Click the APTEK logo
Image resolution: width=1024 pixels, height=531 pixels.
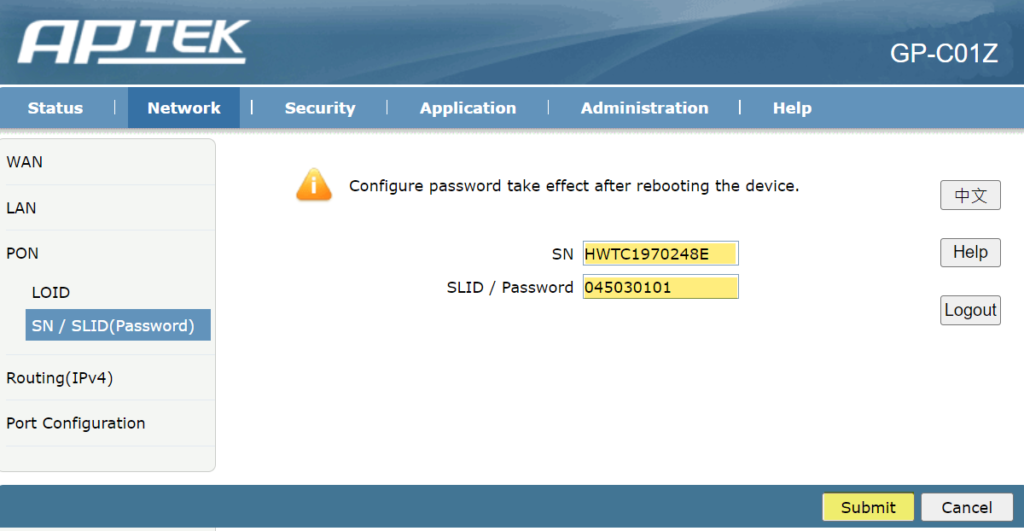(x=133, y=43)
